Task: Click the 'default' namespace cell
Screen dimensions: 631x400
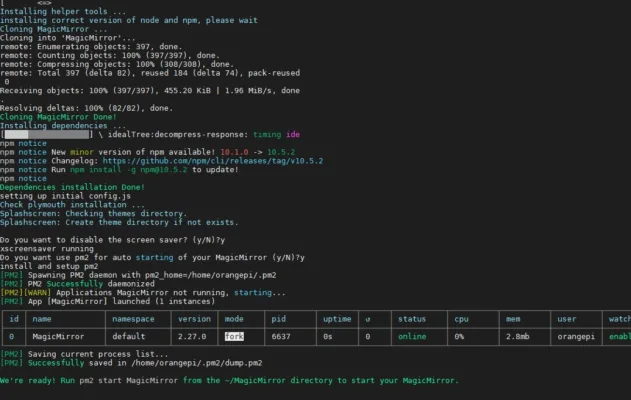Action: 128,336
